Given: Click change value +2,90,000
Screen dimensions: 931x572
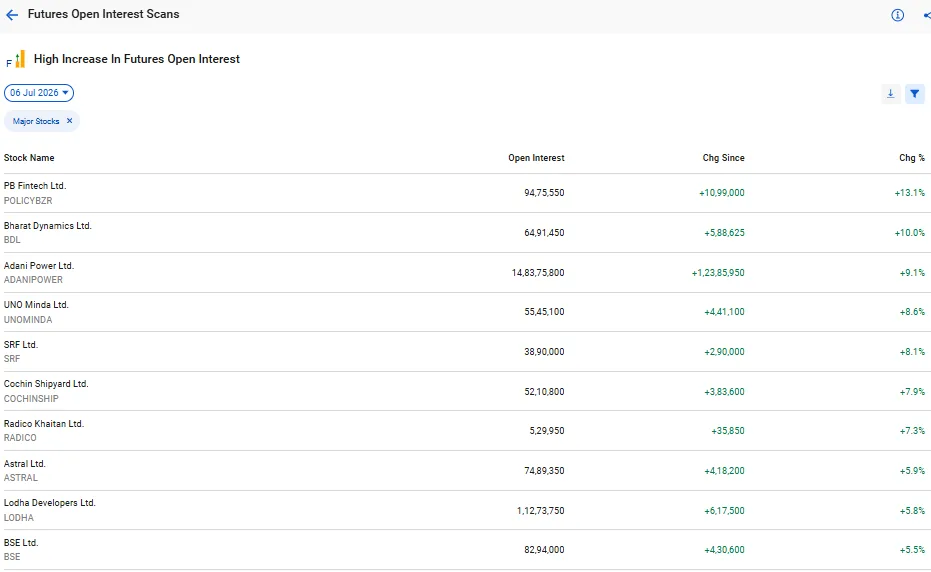Looking at the screenshot, I should click(x=724, y=352).
